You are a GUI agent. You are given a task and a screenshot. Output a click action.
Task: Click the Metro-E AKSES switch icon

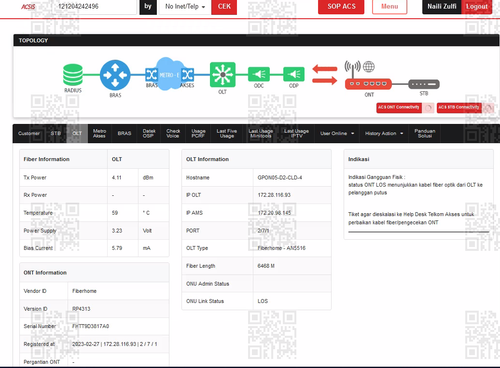(187, 75)
